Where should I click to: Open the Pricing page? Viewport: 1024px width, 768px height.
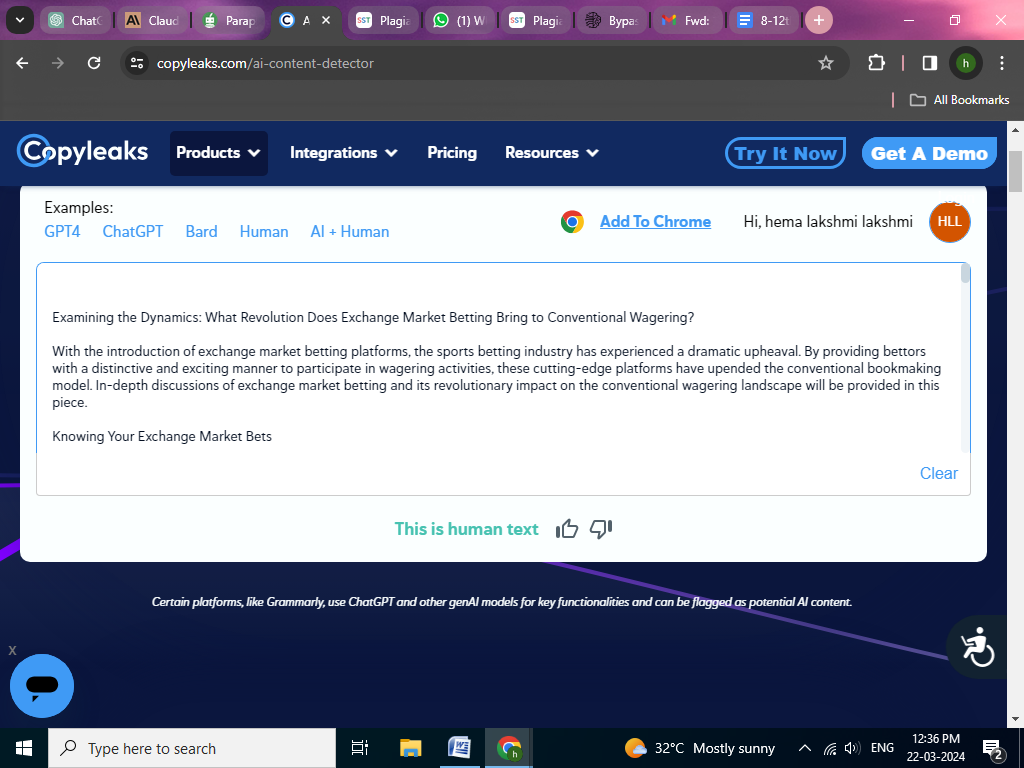coord(452,153)
